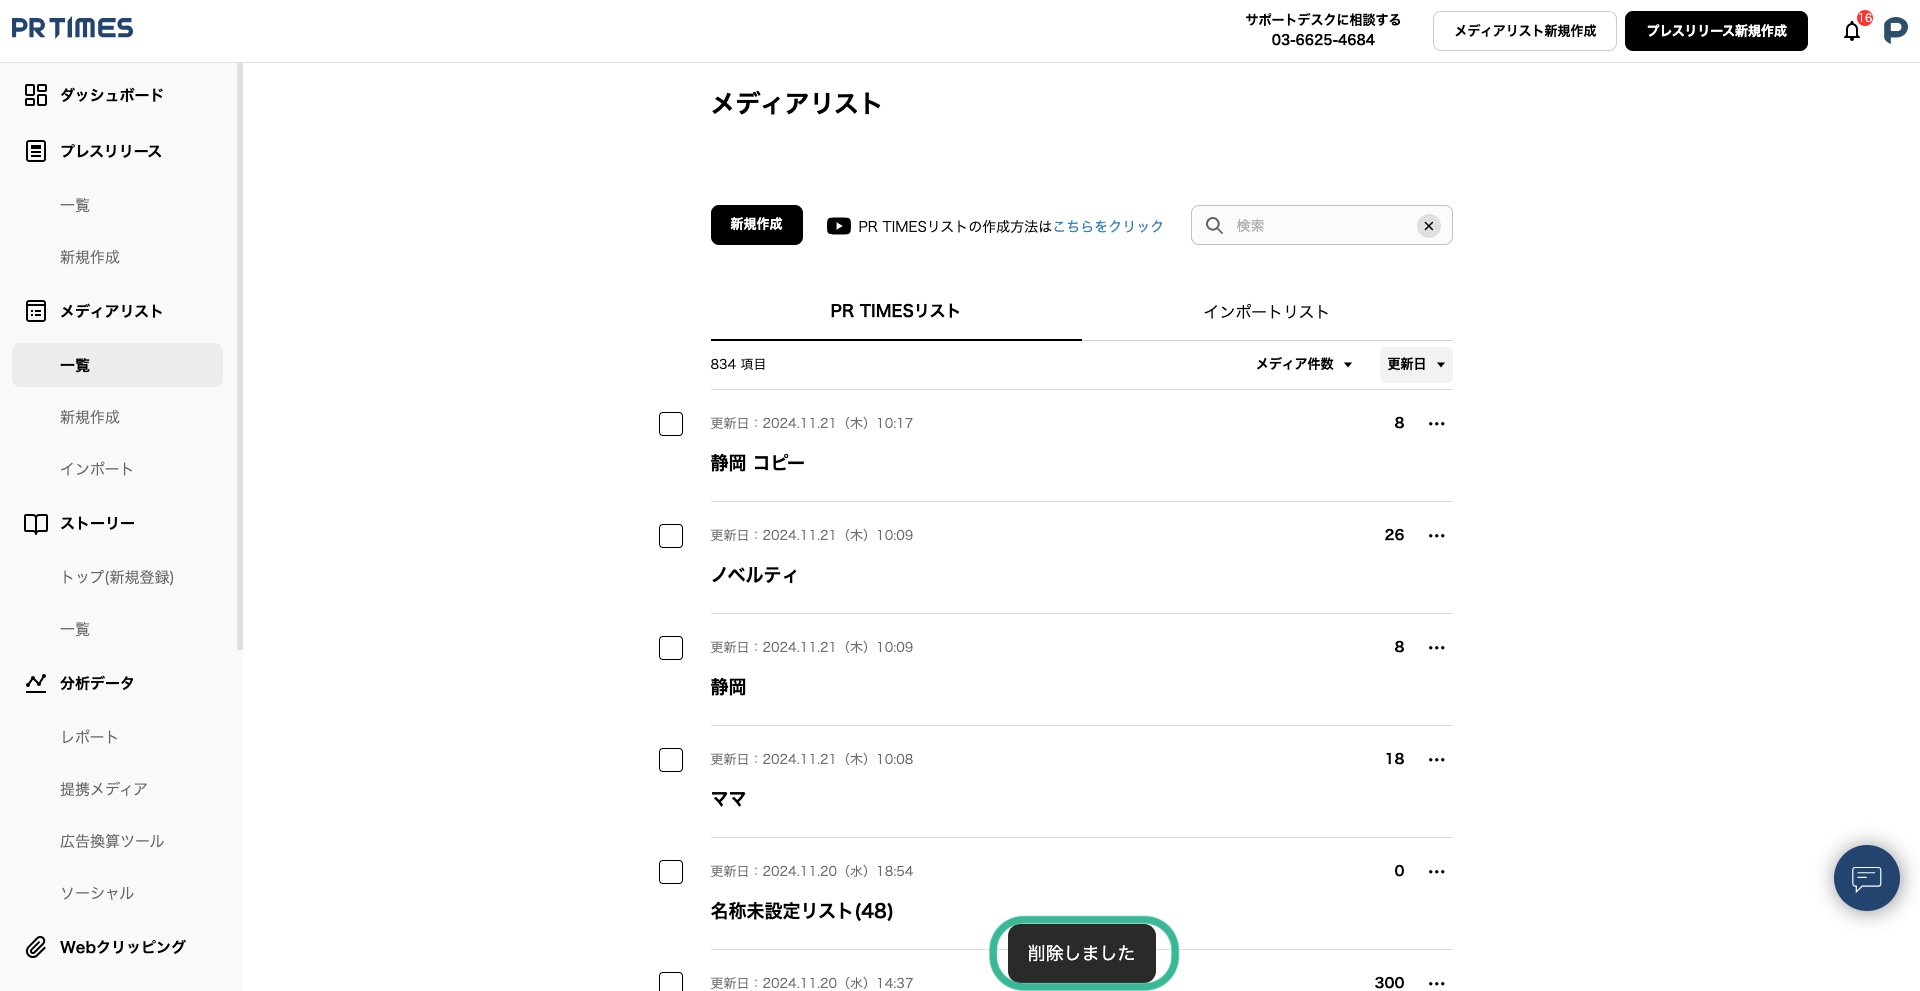Click the user profile avatar icon
The width and height of the screenshot is (1920, 991).
1895,31
